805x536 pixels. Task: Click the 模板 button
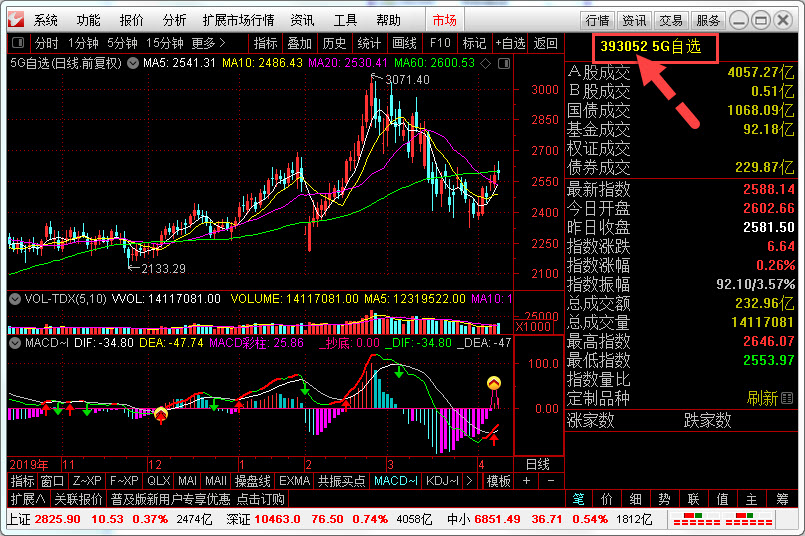pyautogui.click(x=498, y=481)
